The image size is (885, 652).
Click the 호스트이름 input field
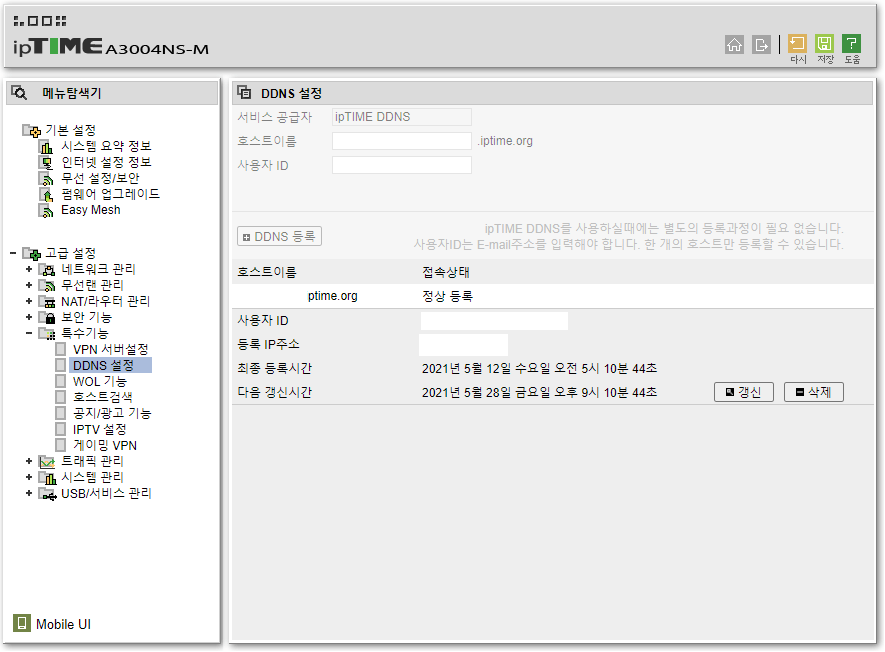[401, 141]
